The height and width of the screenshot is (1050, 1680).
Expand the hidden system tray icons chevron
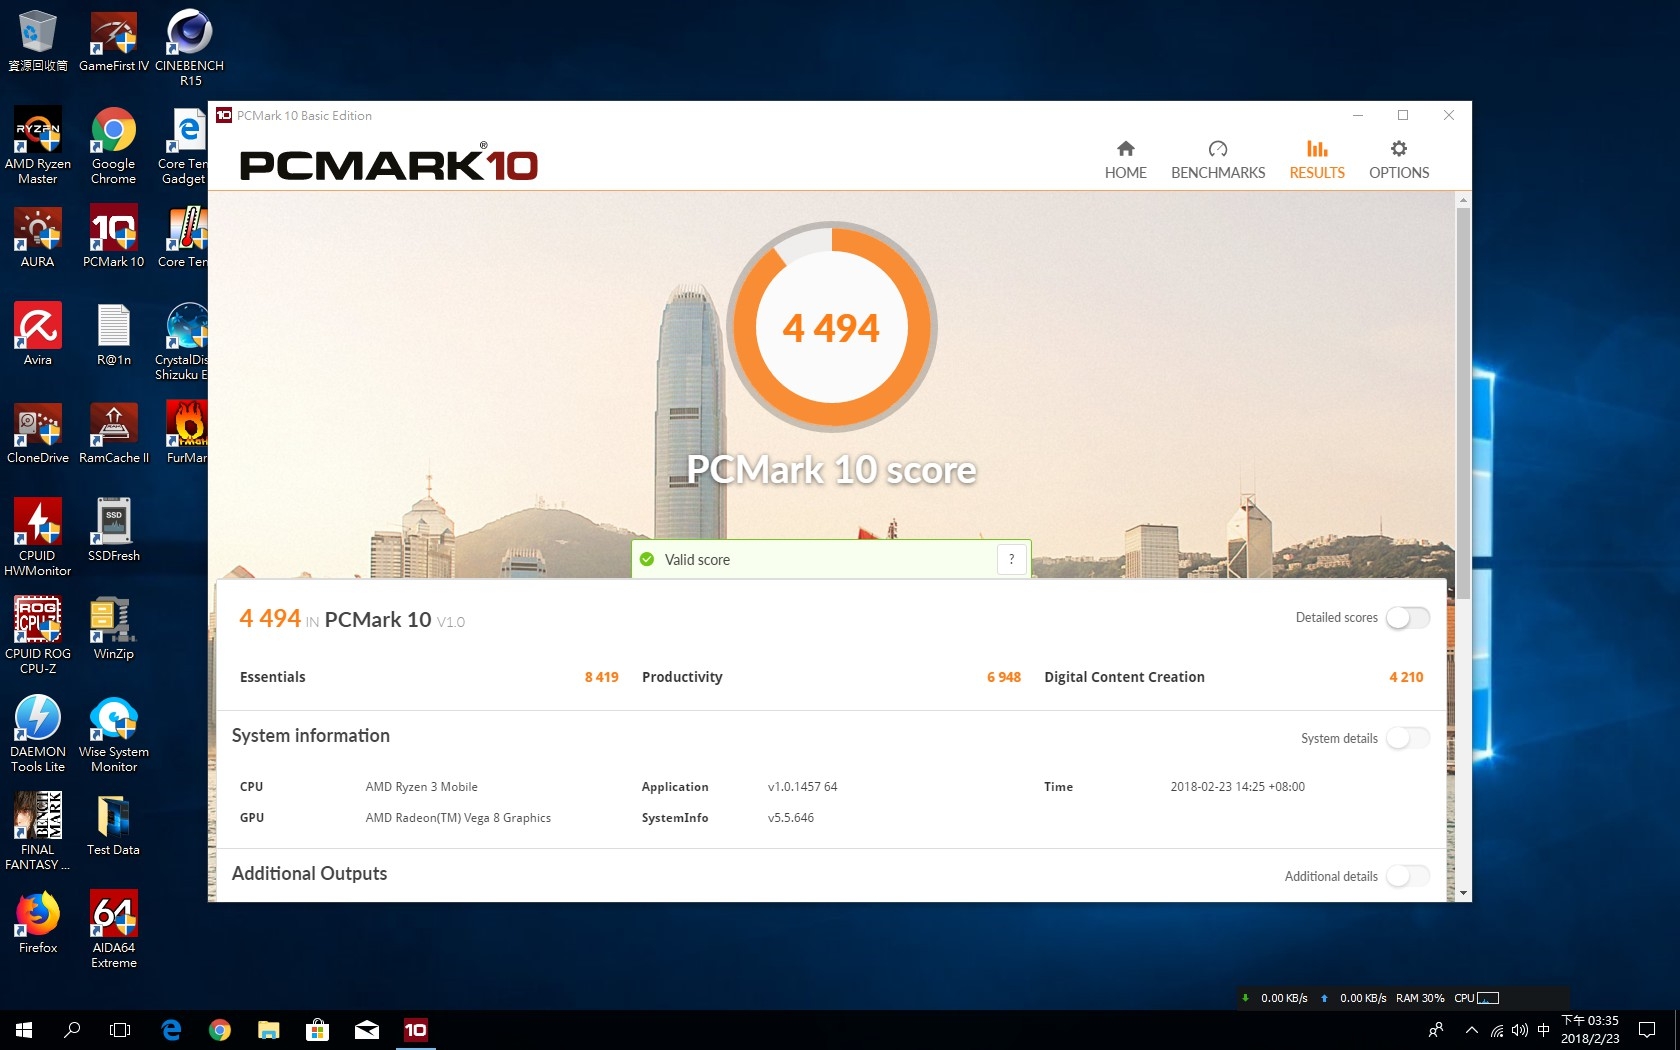(1471, 1029)
